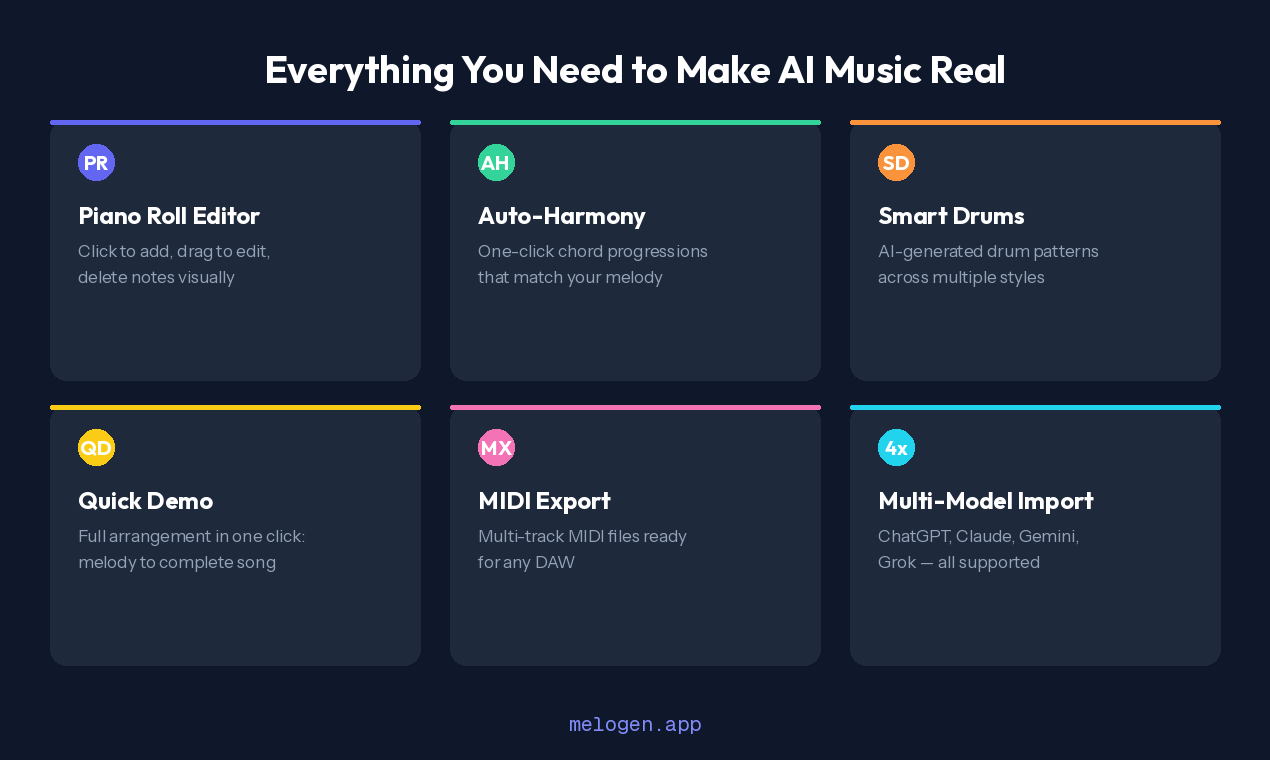
Task: Select the QD Quick Demo icon
Action: pyautogui.click(x=96, y=447)
